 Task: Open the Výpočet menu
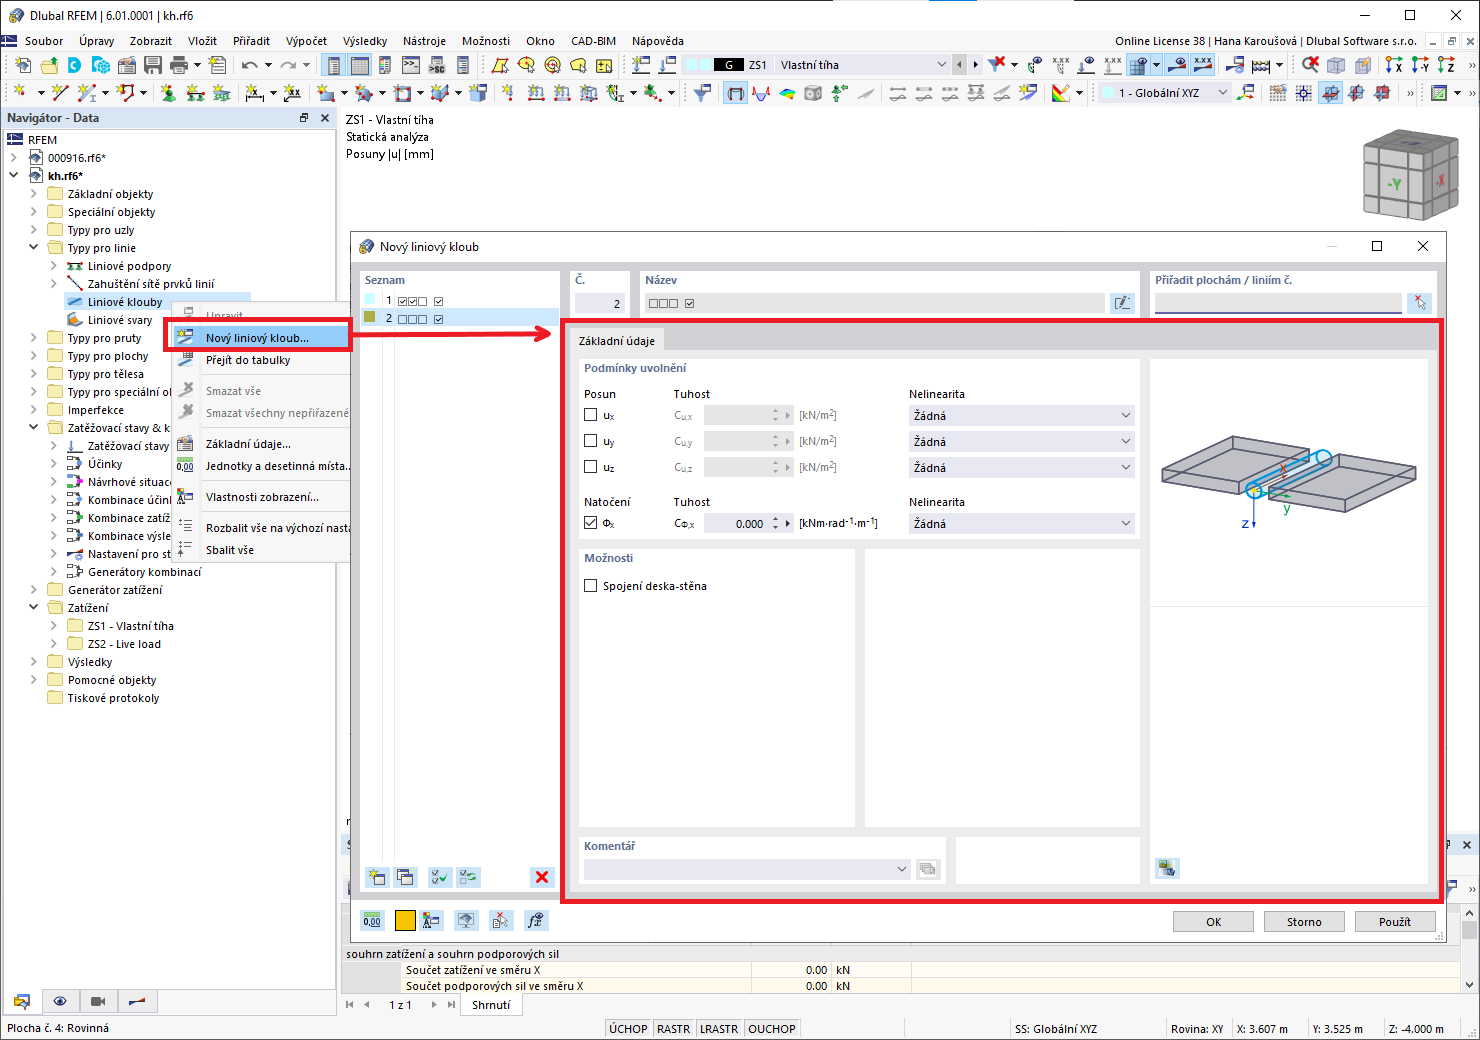306,41
